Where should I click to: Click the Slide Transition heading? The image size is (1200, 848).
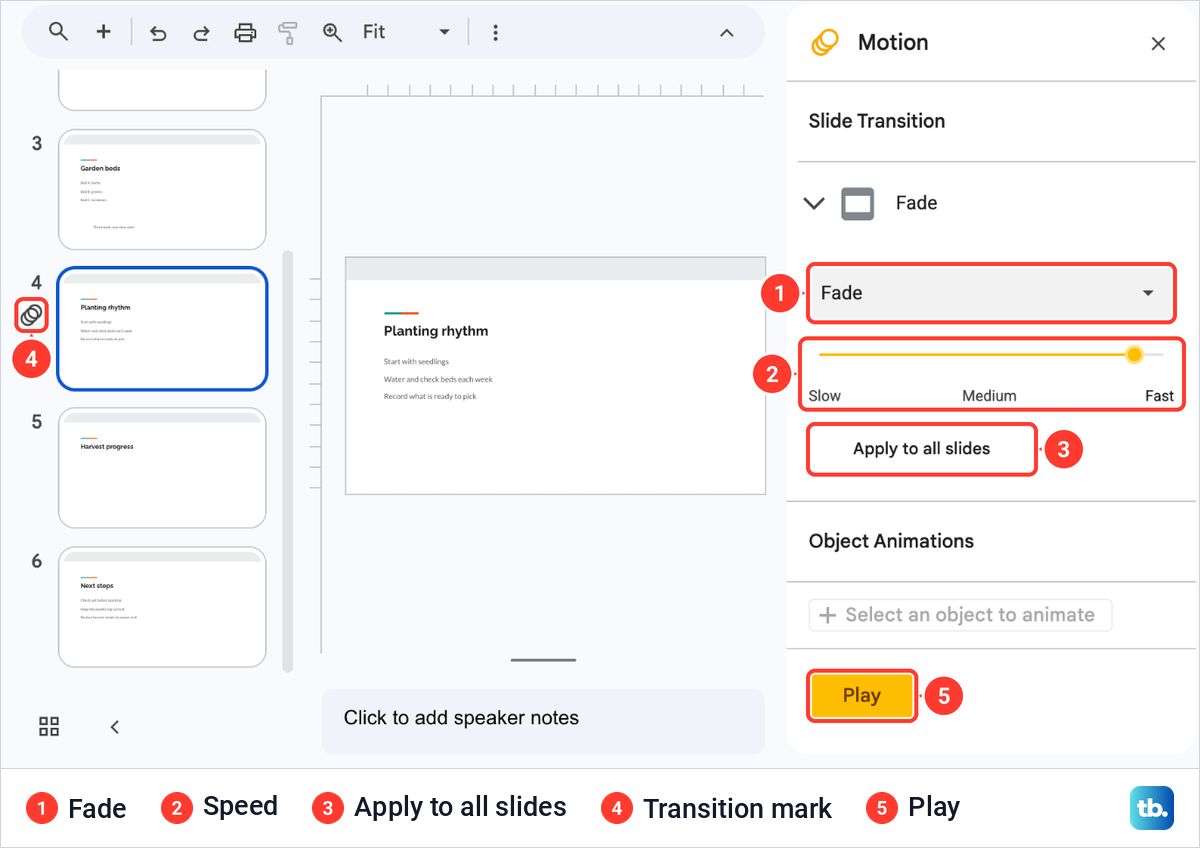(877, 121)
